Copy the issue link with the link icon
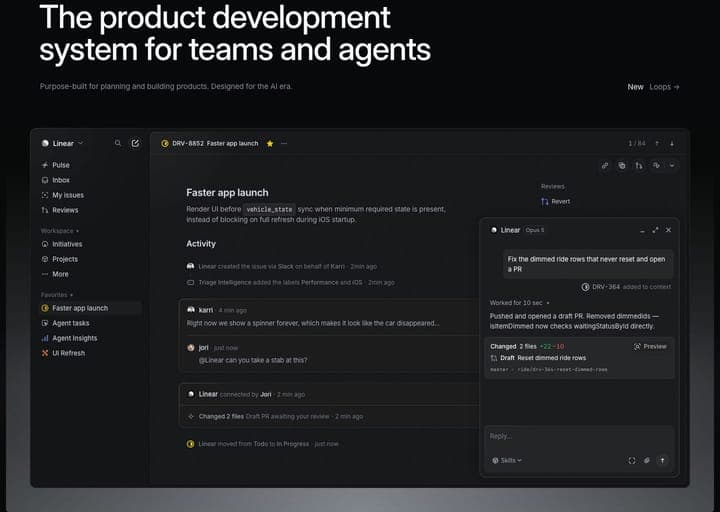 coord(605,166)
